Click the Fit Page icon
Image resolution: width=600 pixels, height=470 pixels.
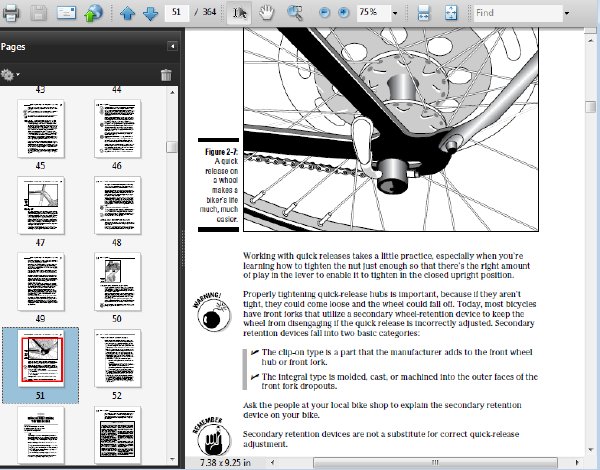[451, 13]
